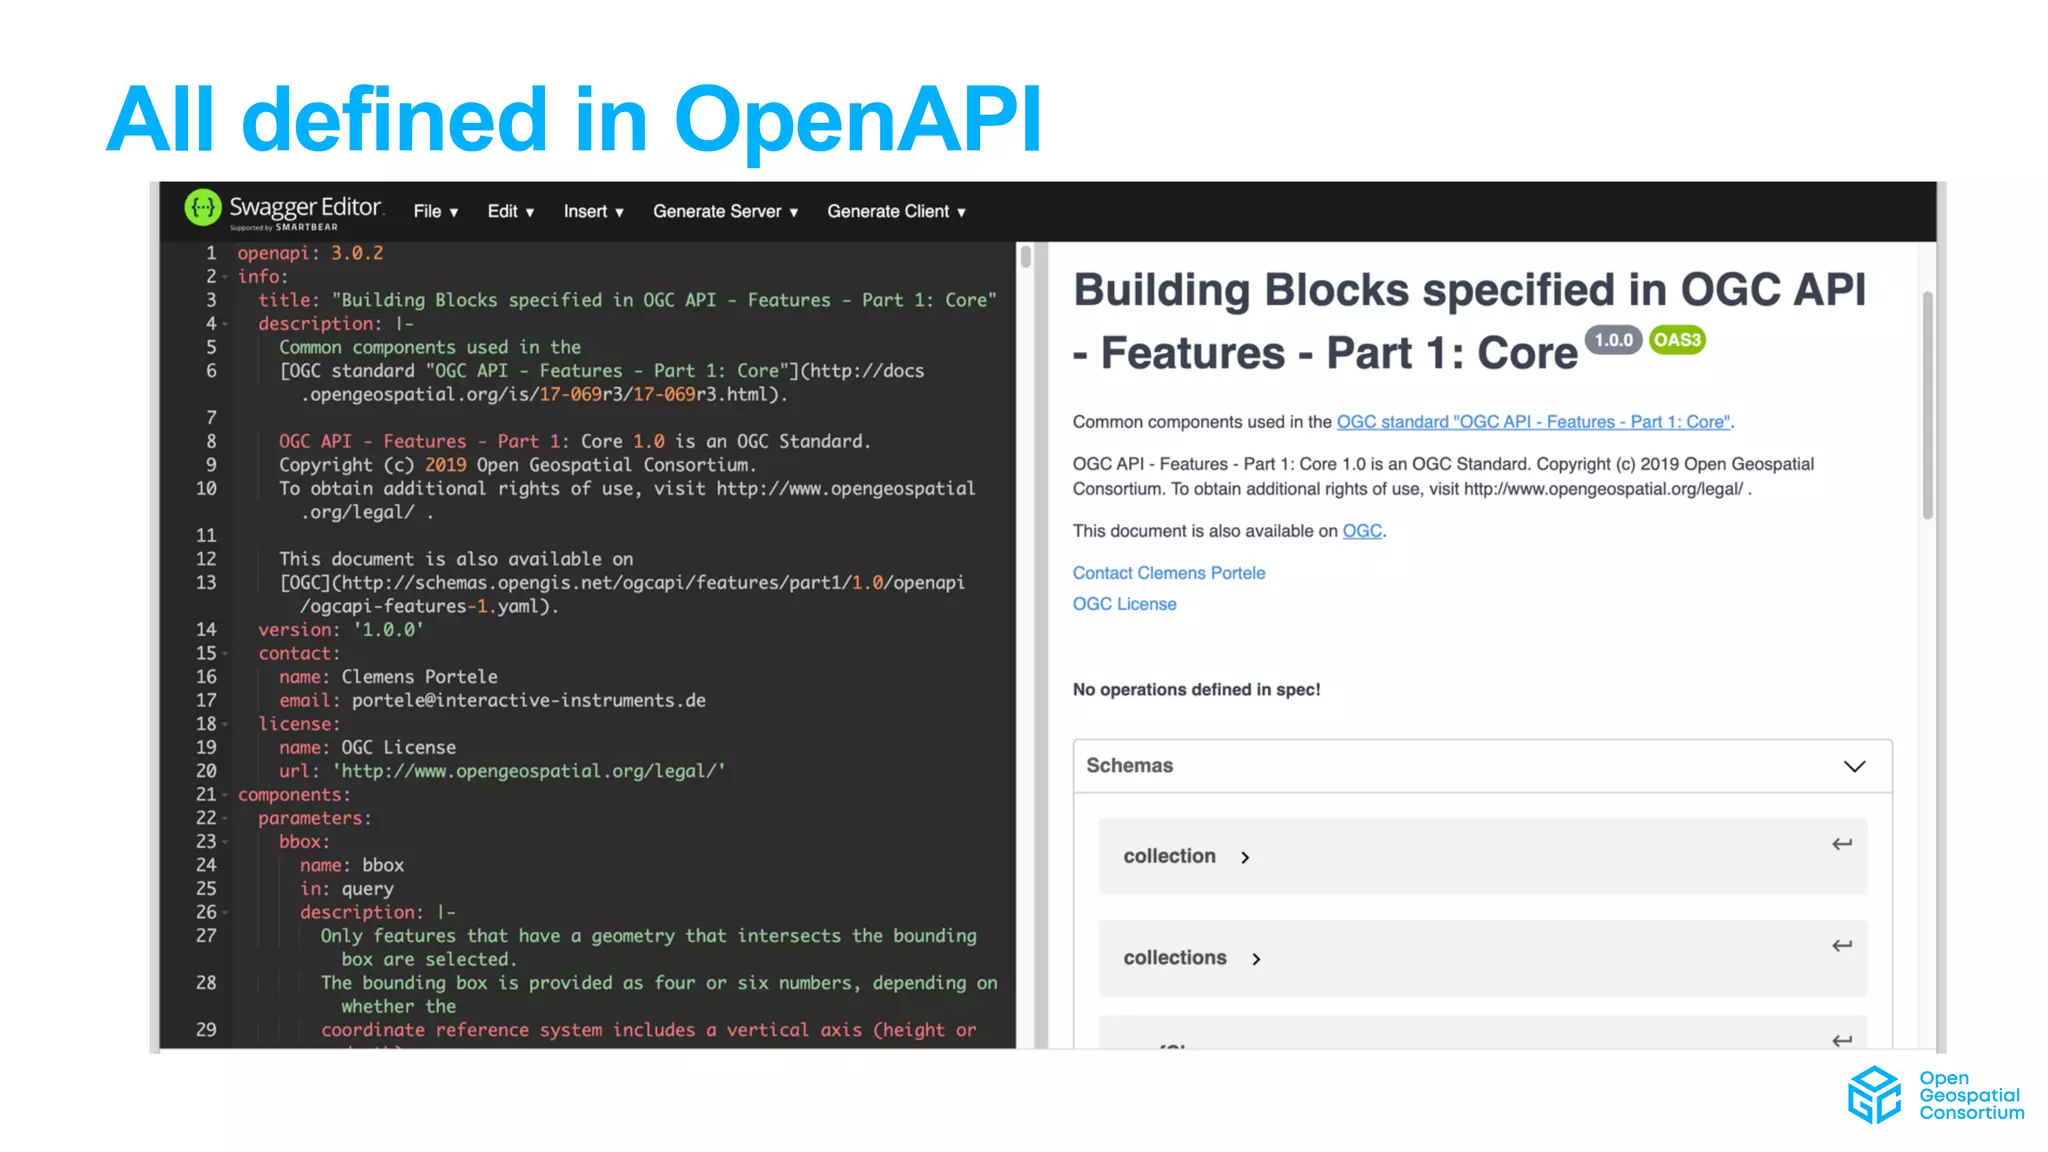This screenshot has height=1152, width=2048.
Task: Fold the license block at line 18
Action: tap(225, 724)
